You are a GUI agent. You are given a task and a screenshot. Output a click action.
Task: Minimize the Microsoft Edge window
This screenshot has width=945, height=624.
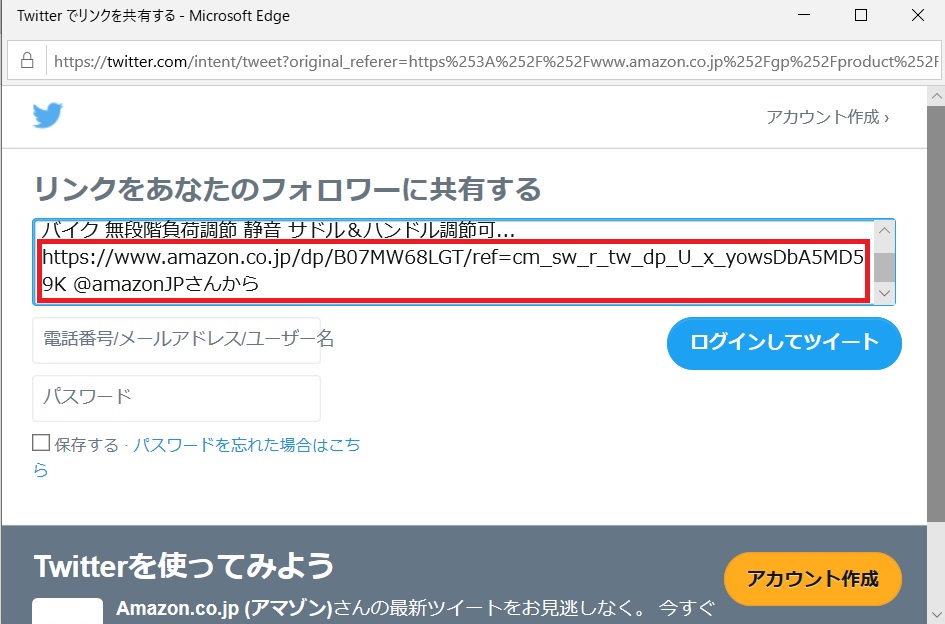[804, 15]
